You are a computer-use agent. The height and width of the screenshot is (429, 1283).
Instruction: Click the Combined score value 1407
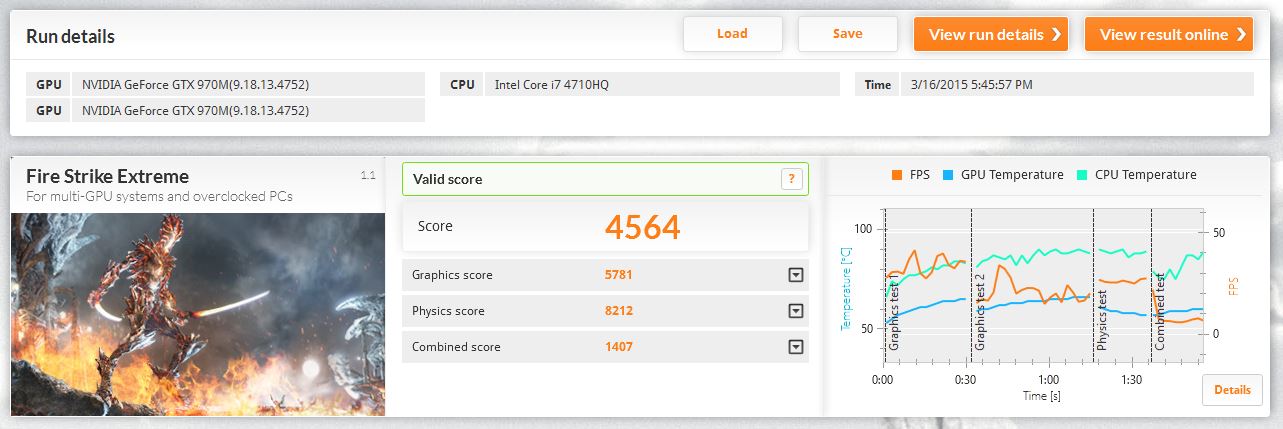tap(618, 347)
